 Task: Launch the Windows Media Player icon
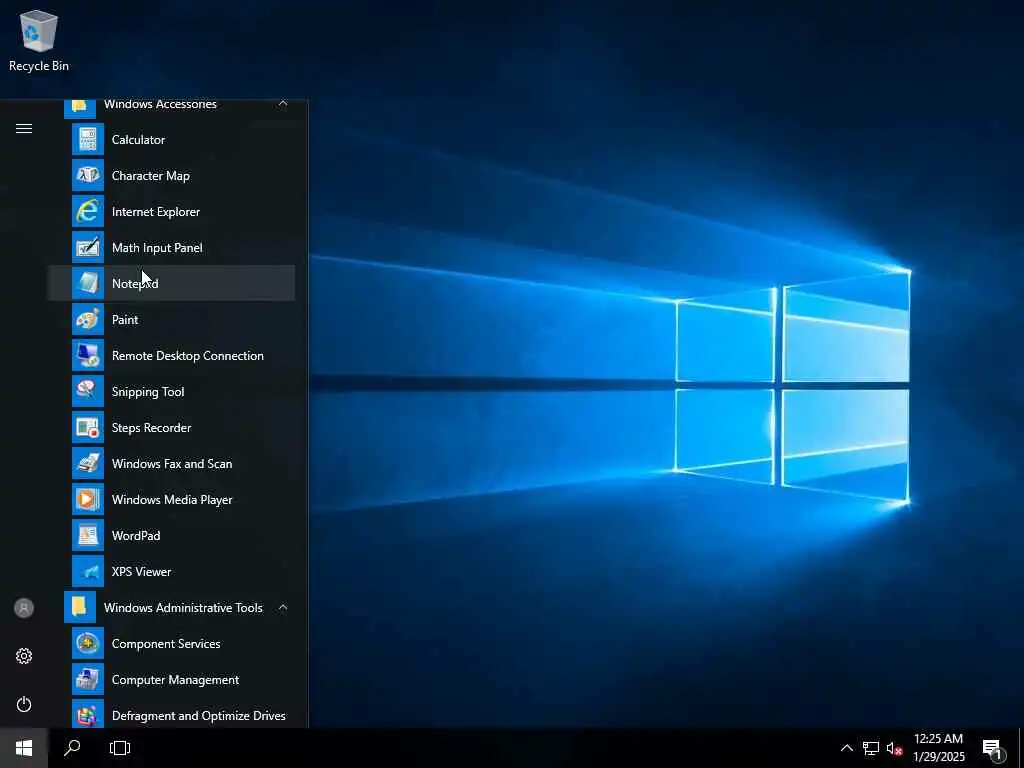(88, 499)
